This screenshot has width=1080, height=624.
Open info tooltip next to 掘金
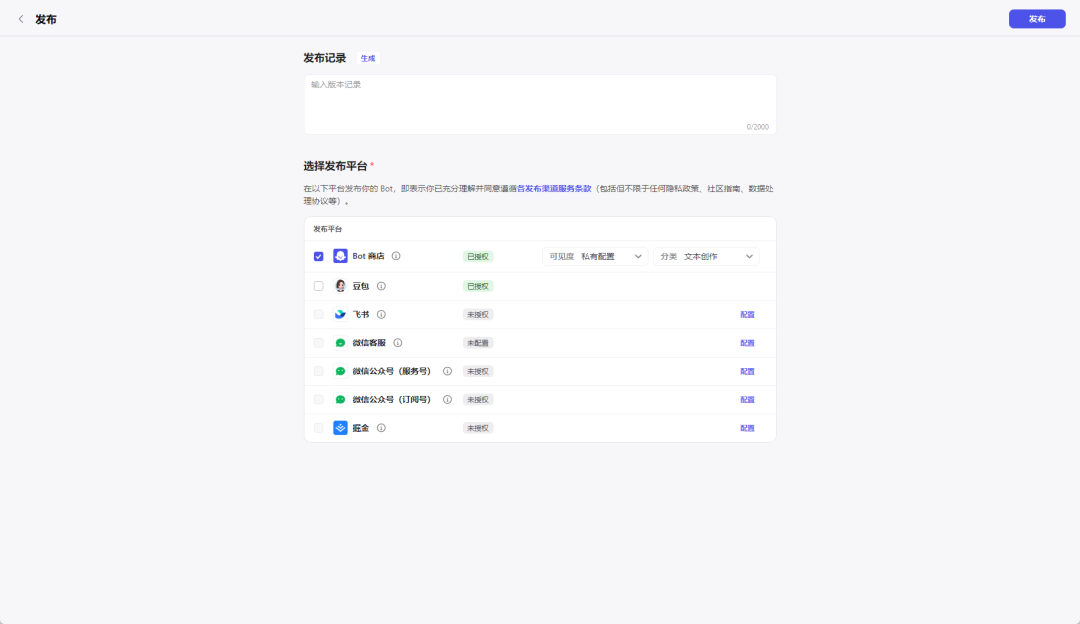point(381,428)
